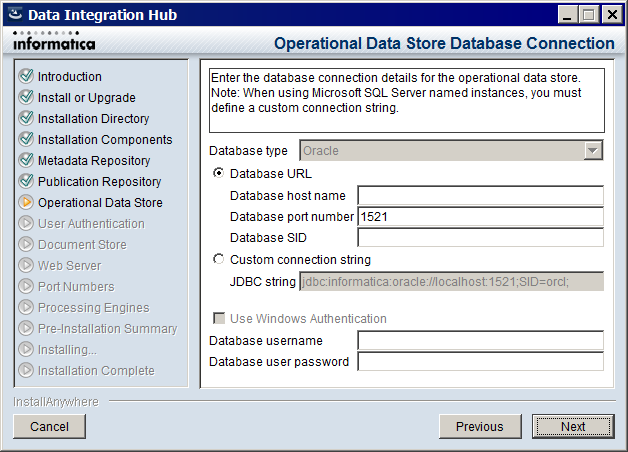The image size is (628, 452).
Task: Click the Next button
Action: [573, 426]
